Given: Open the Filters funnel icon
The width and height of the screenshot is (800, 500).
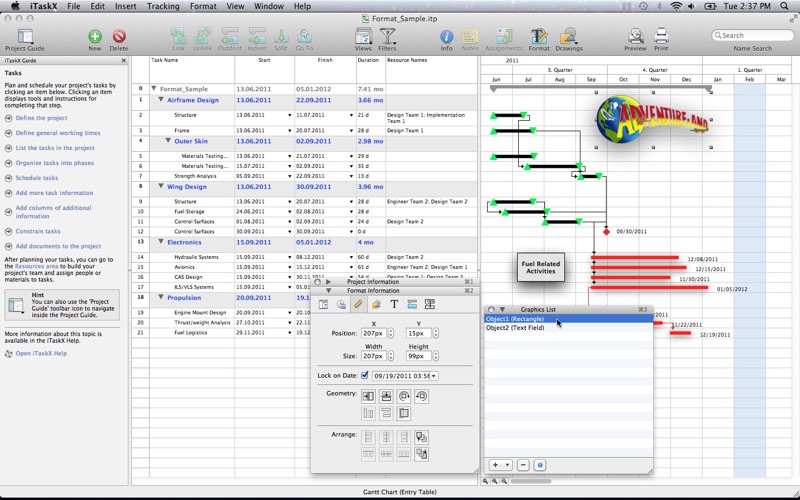Looking at the screenshot, I should (x=387, y=36).
